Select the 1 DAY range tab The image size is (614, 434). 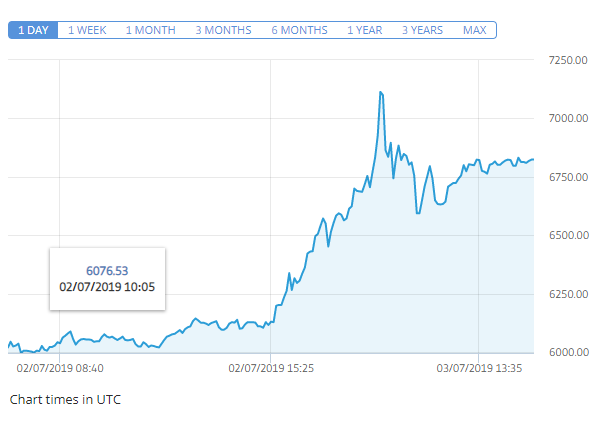click(x=32, y=30)
